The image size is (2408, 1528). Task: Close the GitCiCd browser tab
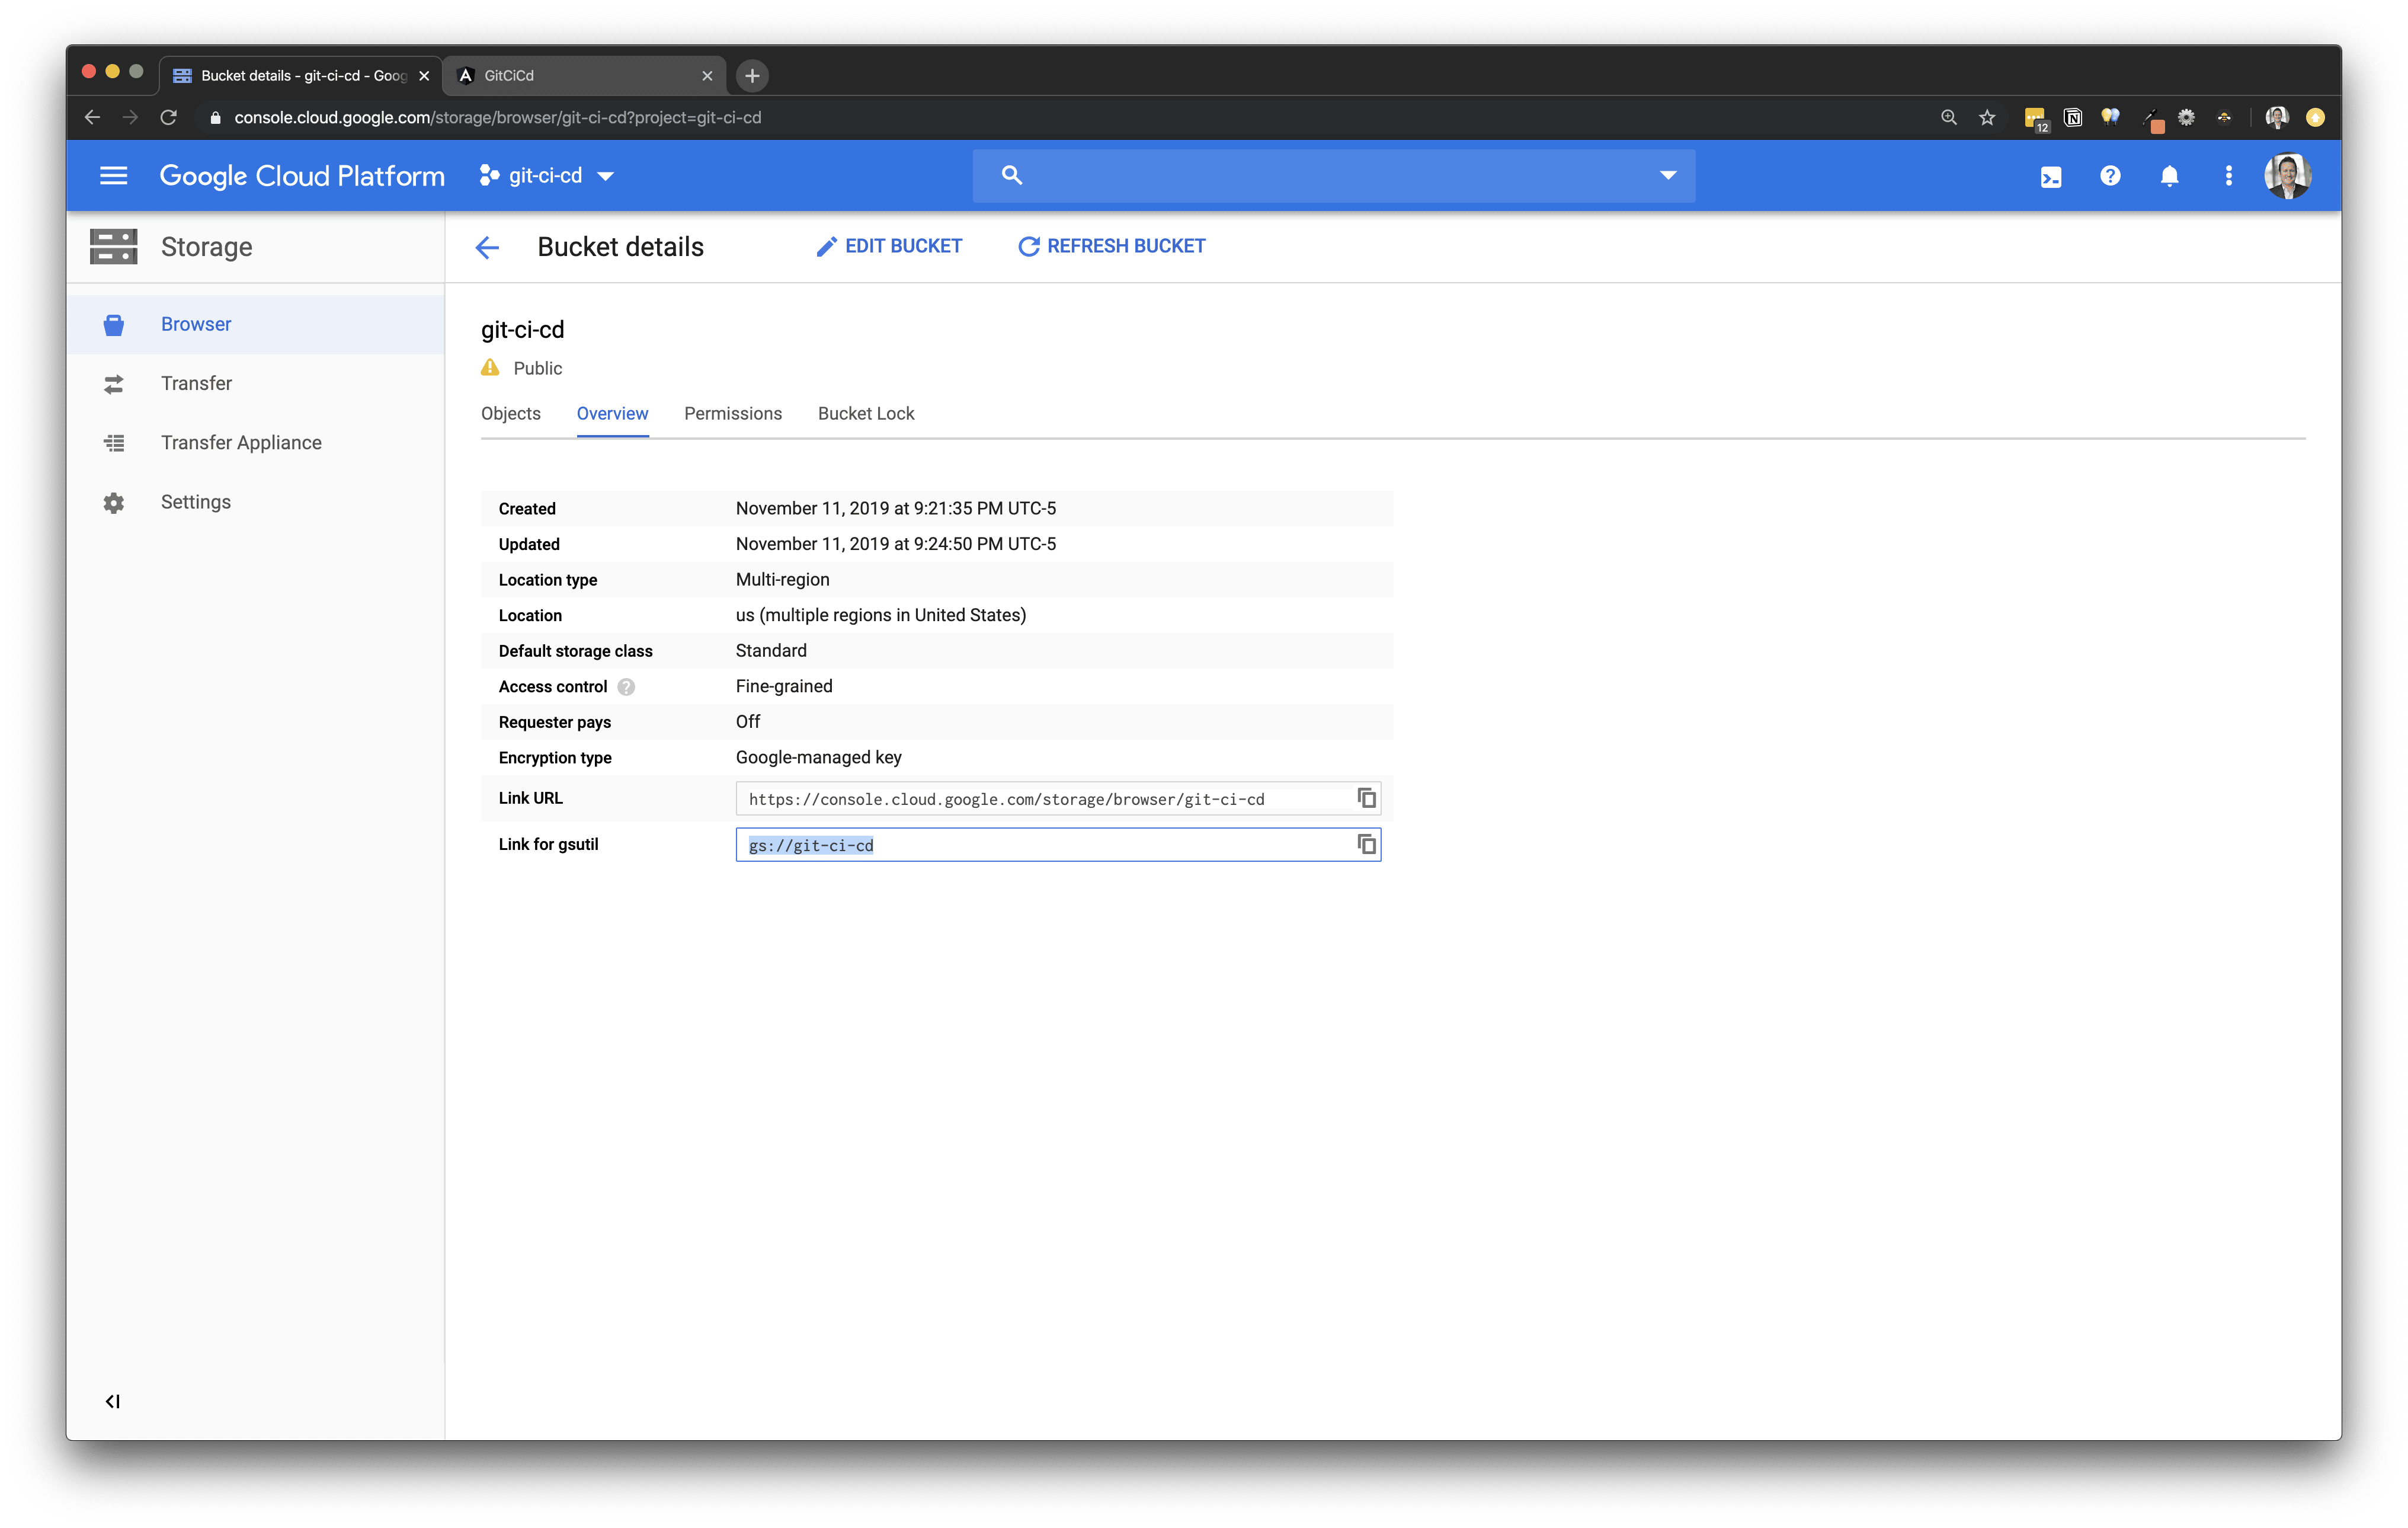tap(707, 76)
